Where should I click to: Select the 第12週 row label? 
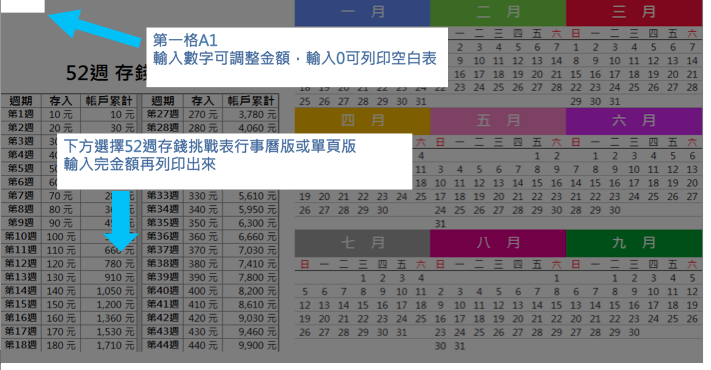[21, 264]
